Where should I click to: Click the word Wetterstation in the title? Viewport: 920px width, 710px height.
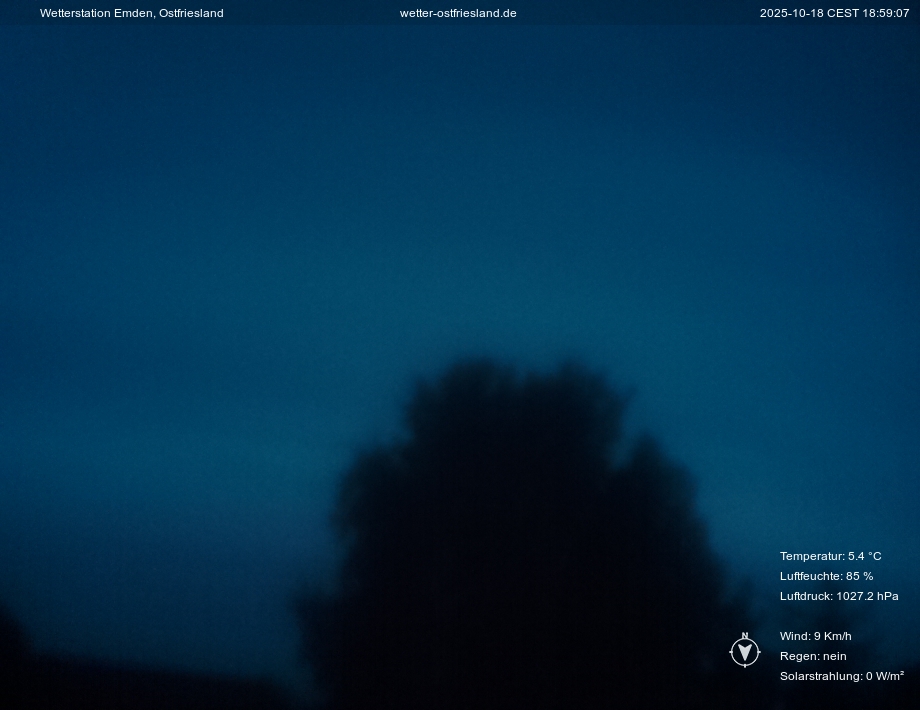click(75, 13)
